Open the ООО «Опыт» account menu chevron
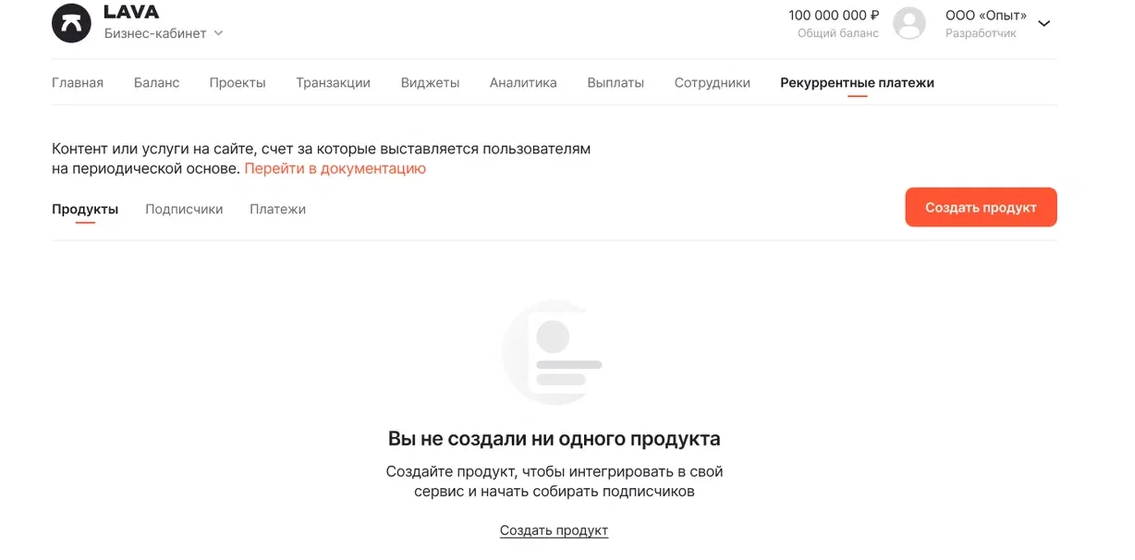 point(1044,24)
